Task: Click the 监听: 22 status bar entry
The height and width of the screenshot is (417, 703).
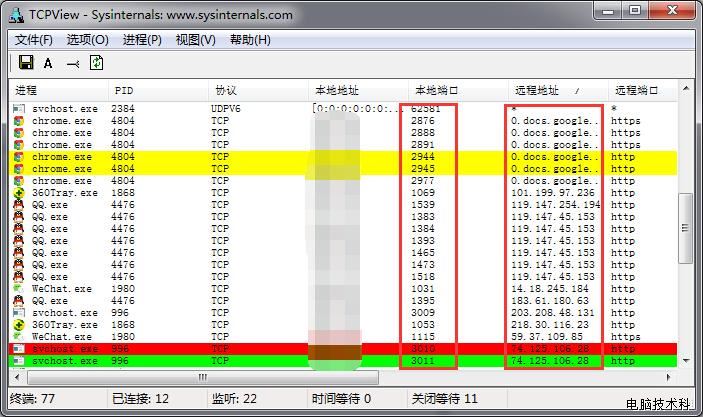Action: 234,399
